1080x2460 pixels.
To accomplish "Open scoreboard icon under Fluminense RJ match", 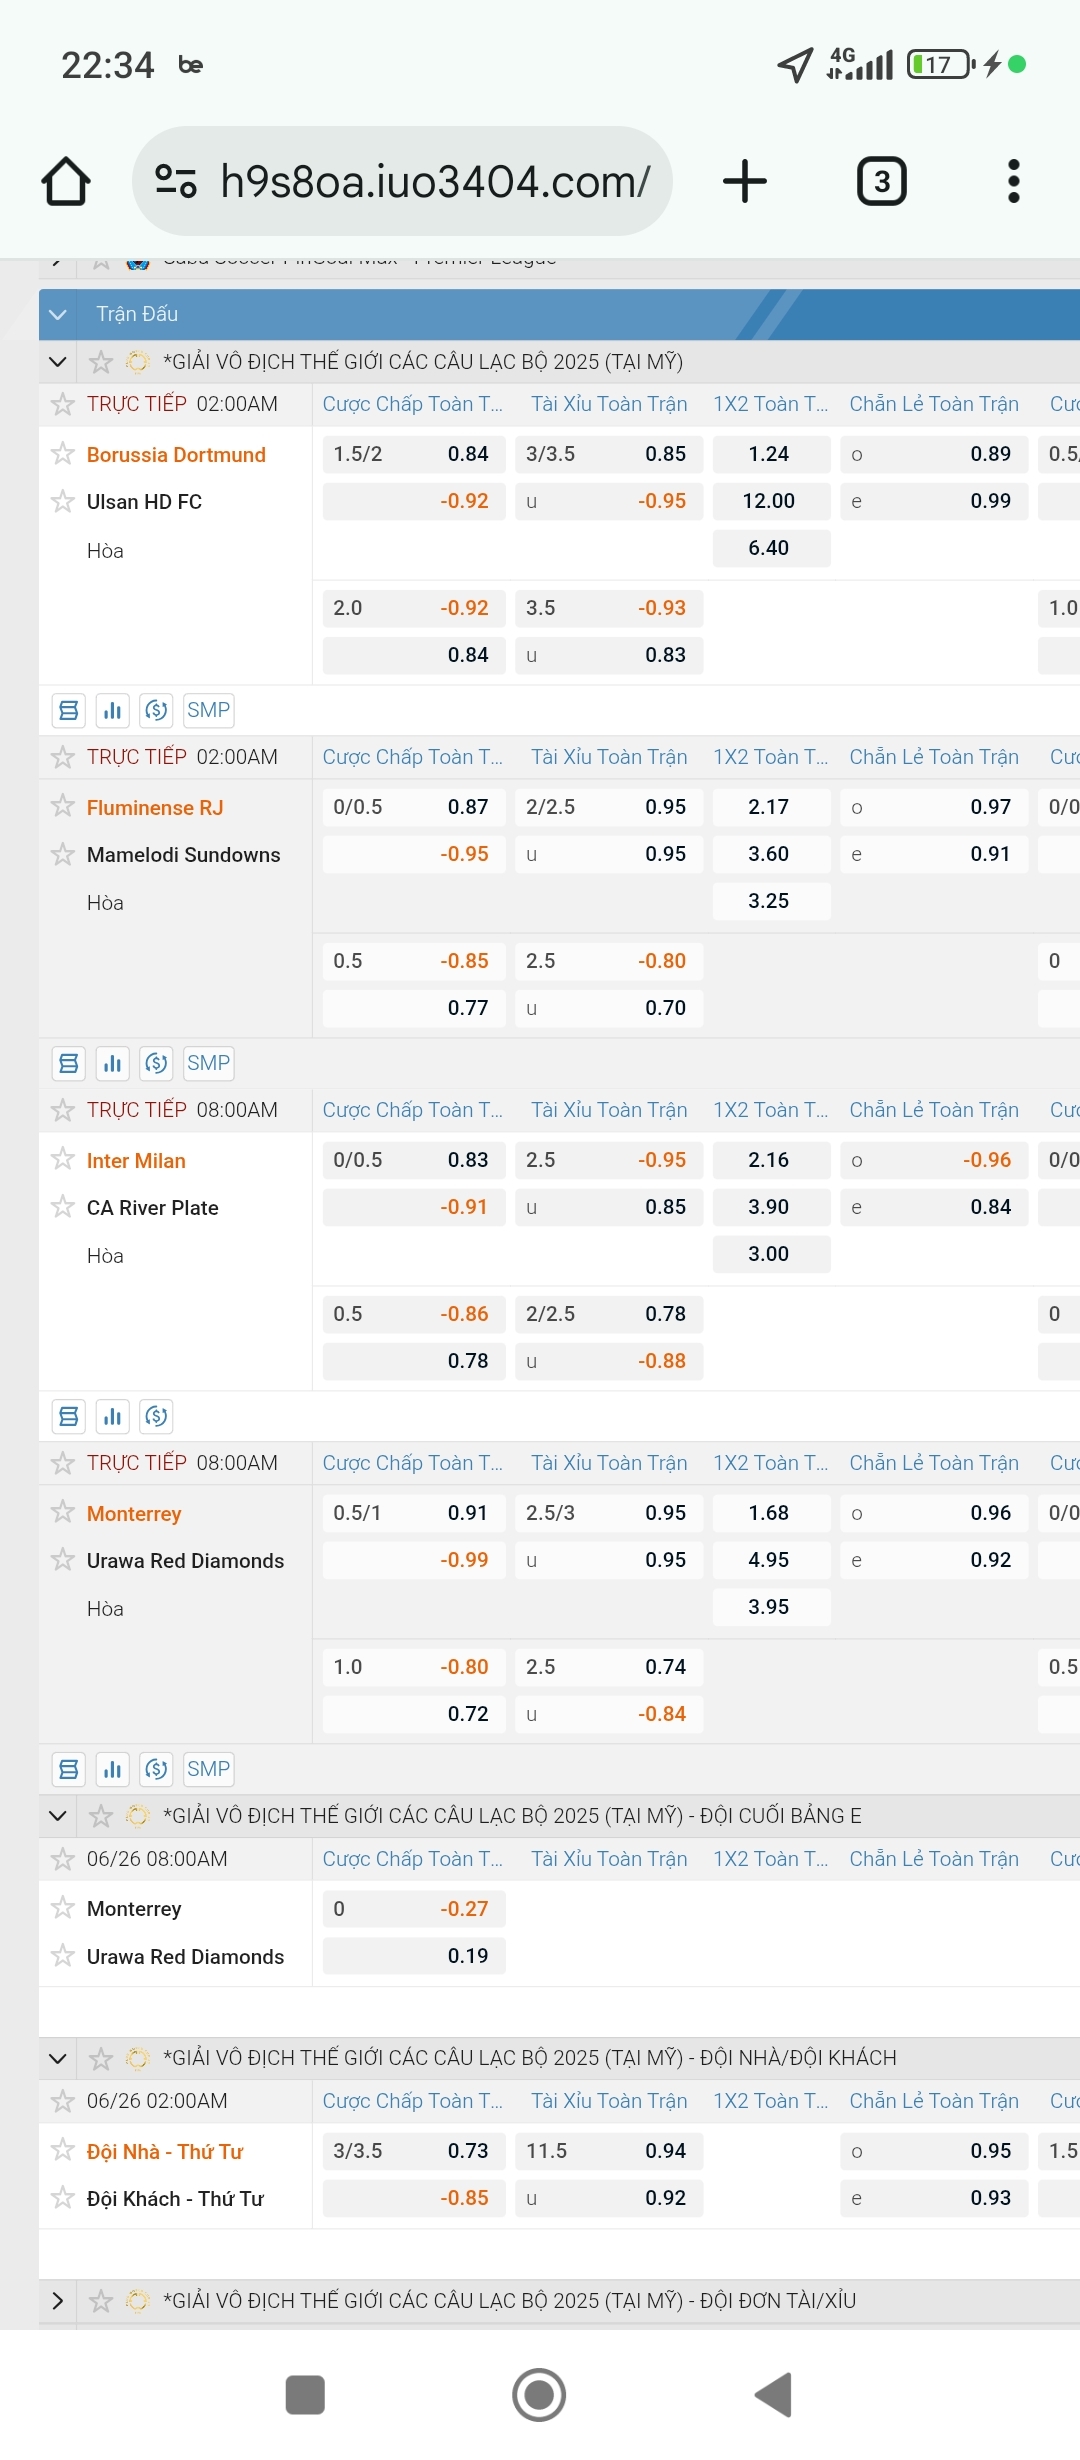I will [69, 1063].
